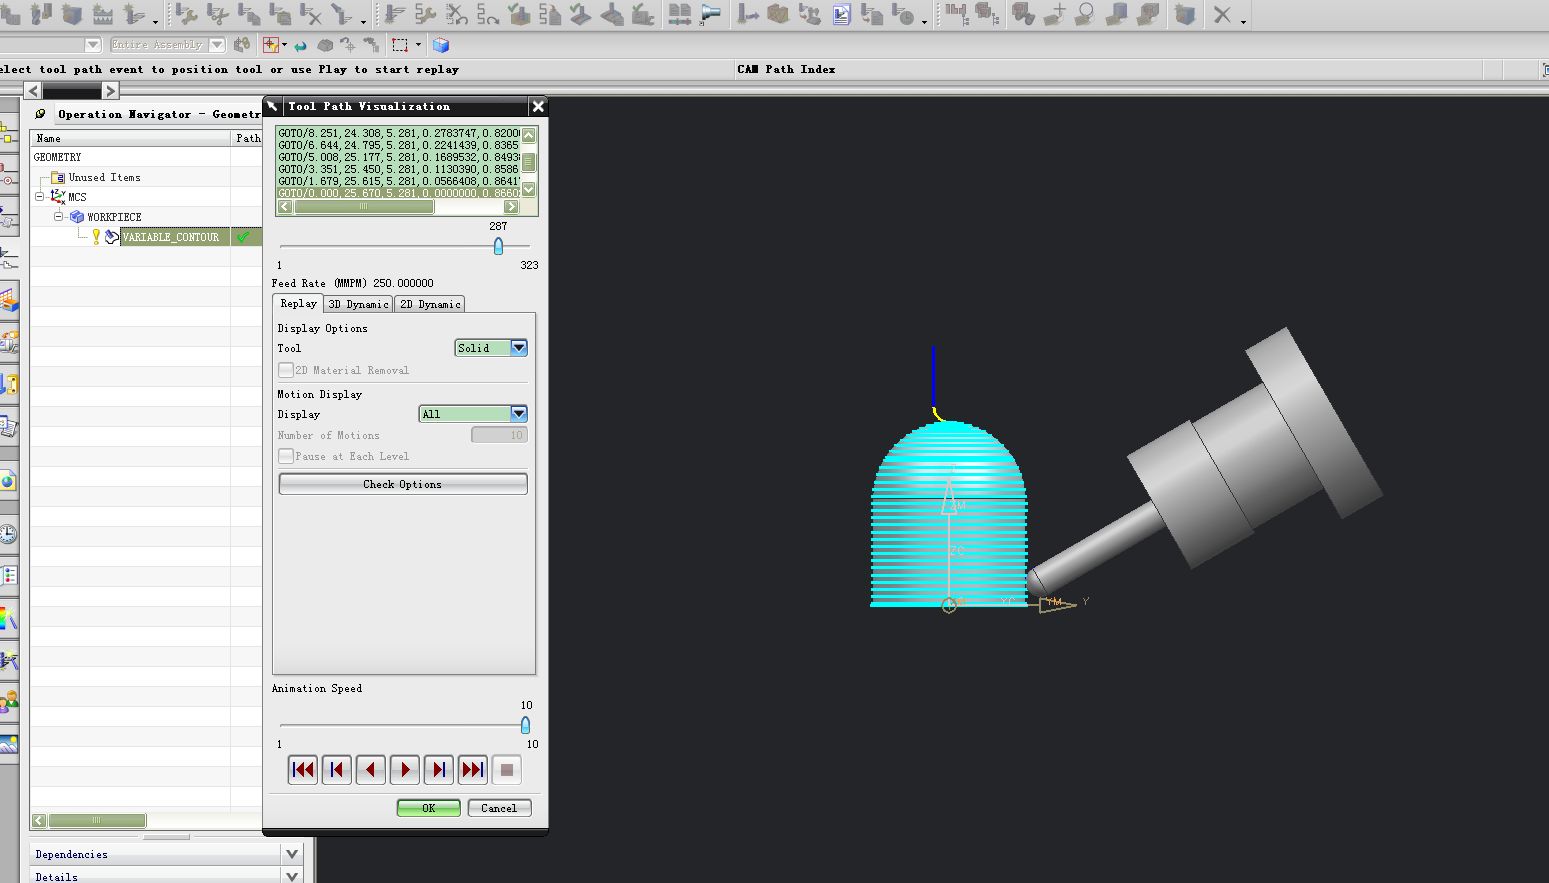This screenshot has height=883, width=1549.
Task: Open the Entire Assembly scope dropdown
Action: coord(217,45)
